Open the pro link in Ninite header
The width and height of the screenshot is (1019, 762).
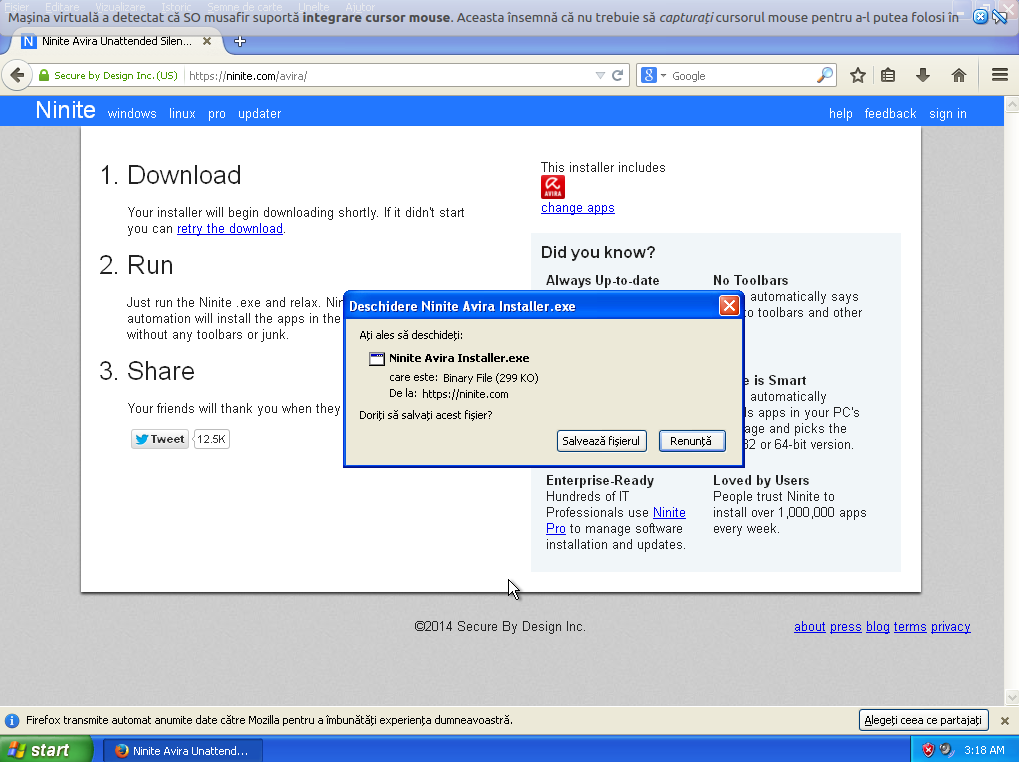216,114
